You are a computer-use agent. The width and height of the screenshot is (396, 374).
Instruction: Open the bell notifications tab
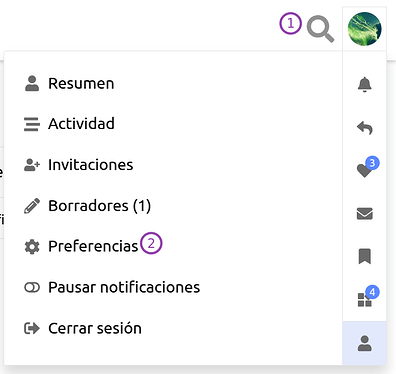coord(364,84)
